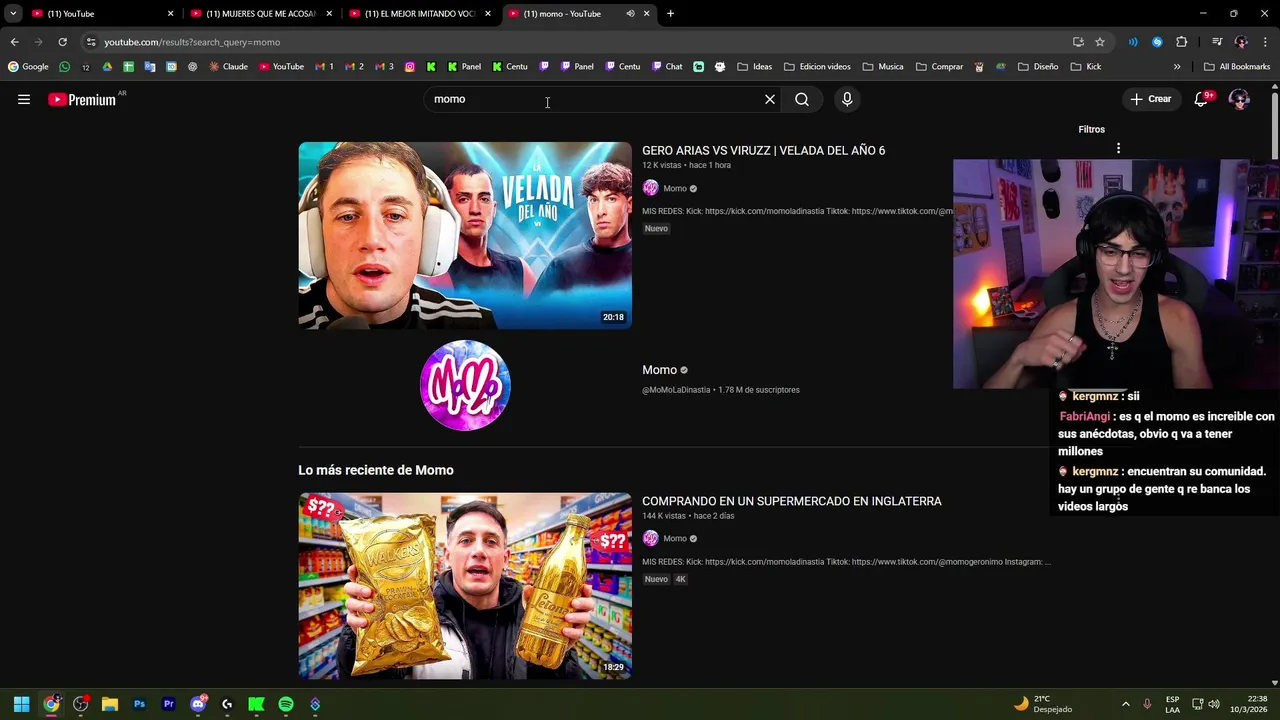Open File Explorer from the taskbar
Viewport: 1280px width, 720px height.
pos(110,704)
